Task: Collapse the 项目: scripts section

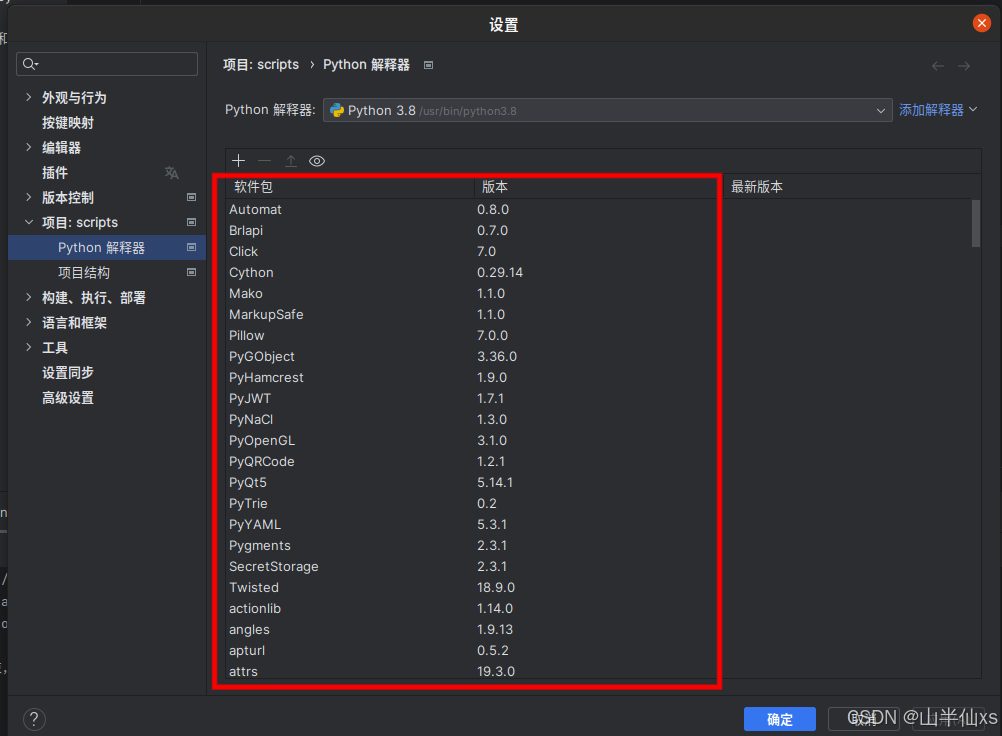Action: pos(28,222)
